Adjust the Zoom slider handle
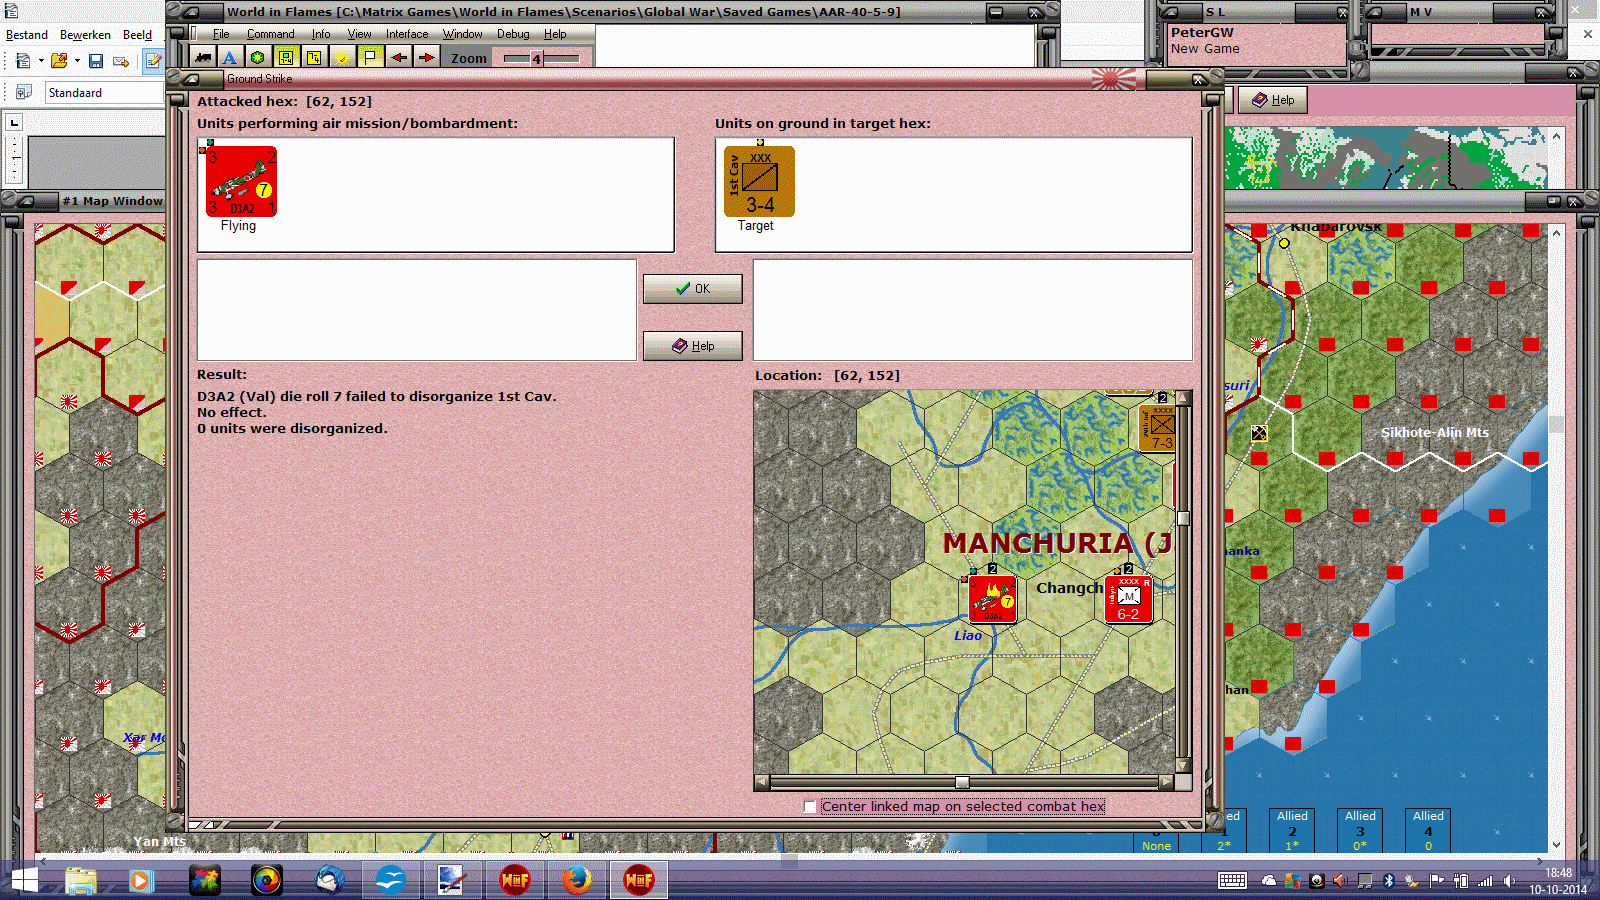Viewport: 1600px width, 900px height. point(536,58)
